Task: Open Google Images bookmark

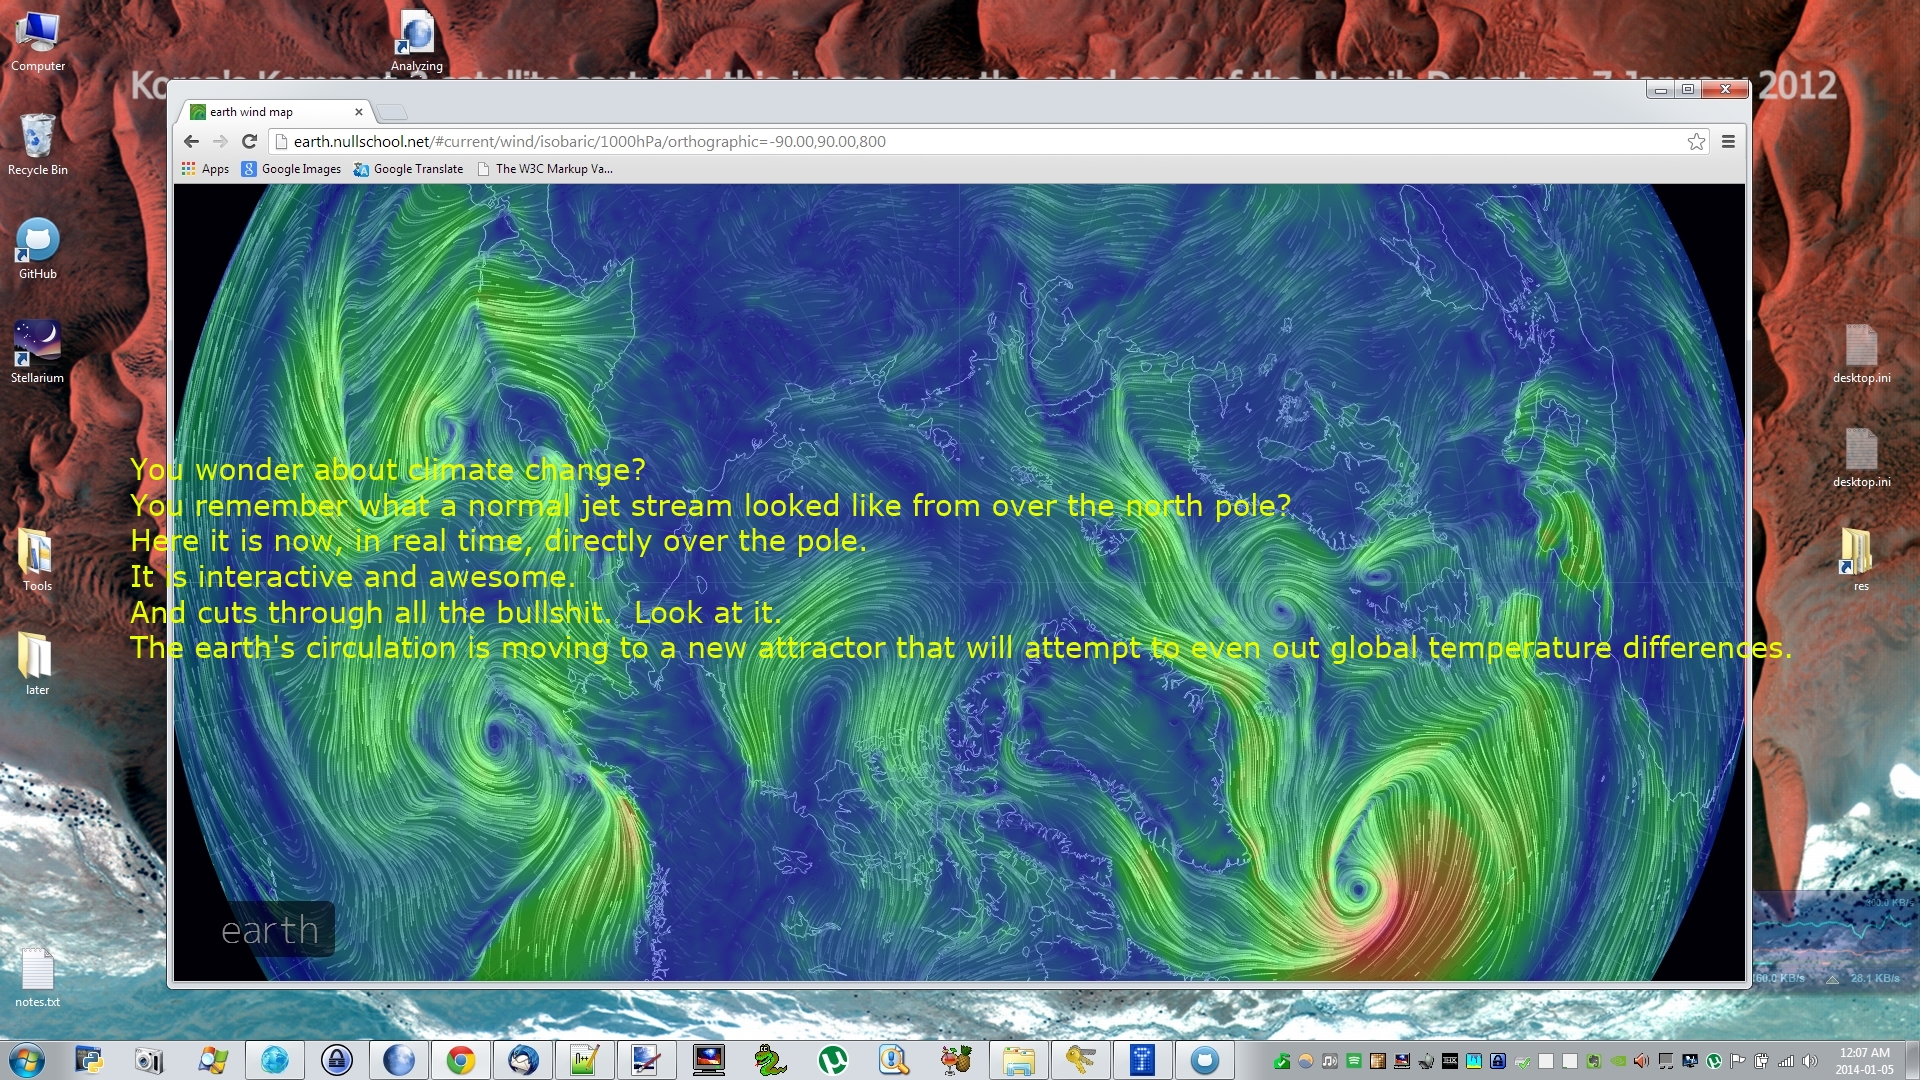Action: 291,169
